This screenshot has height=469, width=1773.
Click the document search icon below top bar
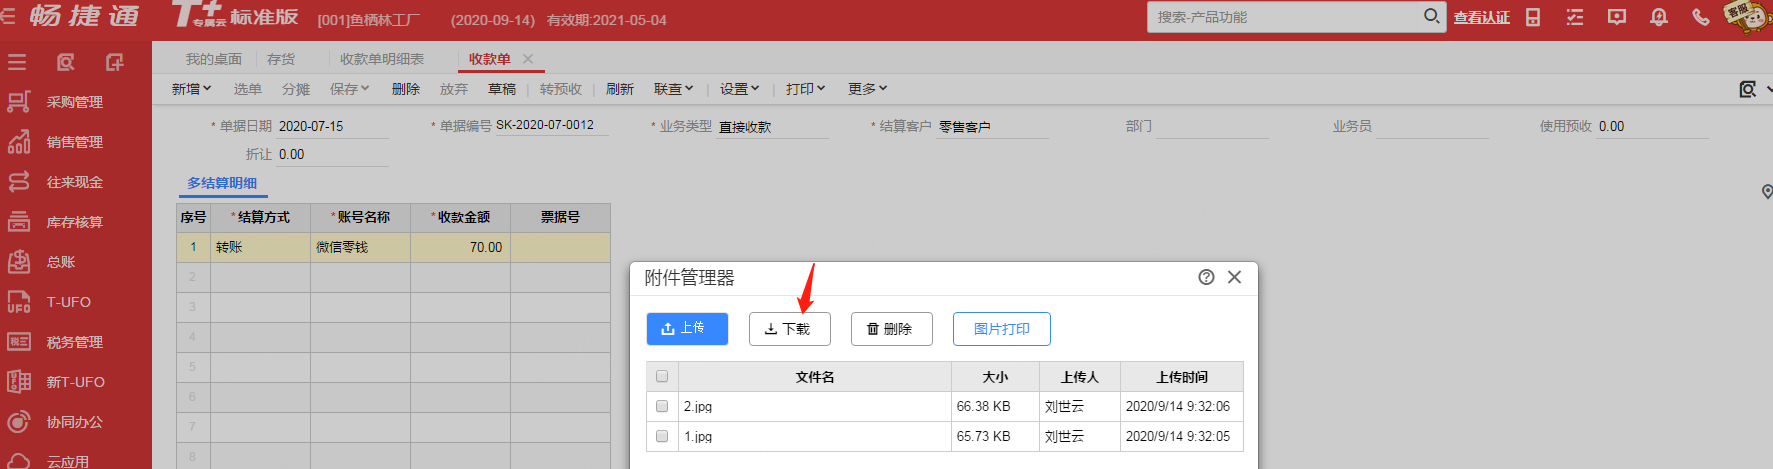point(1748,89)
